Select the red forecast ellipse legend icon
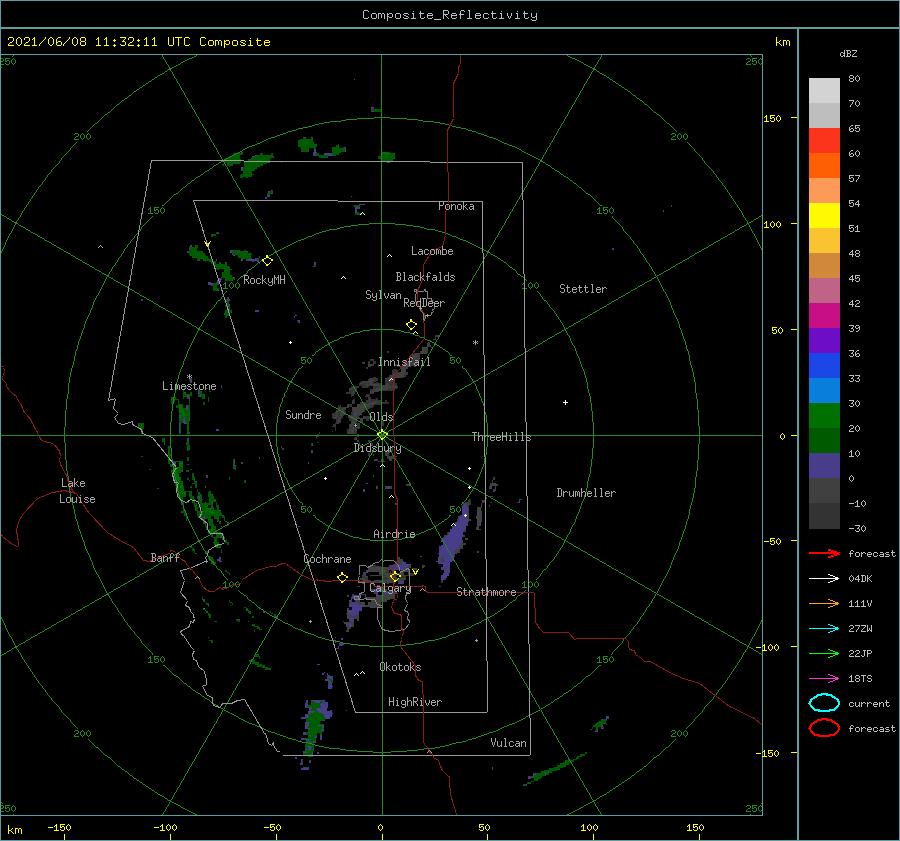This screenshot has height=841, width=900. click(824, 728)
